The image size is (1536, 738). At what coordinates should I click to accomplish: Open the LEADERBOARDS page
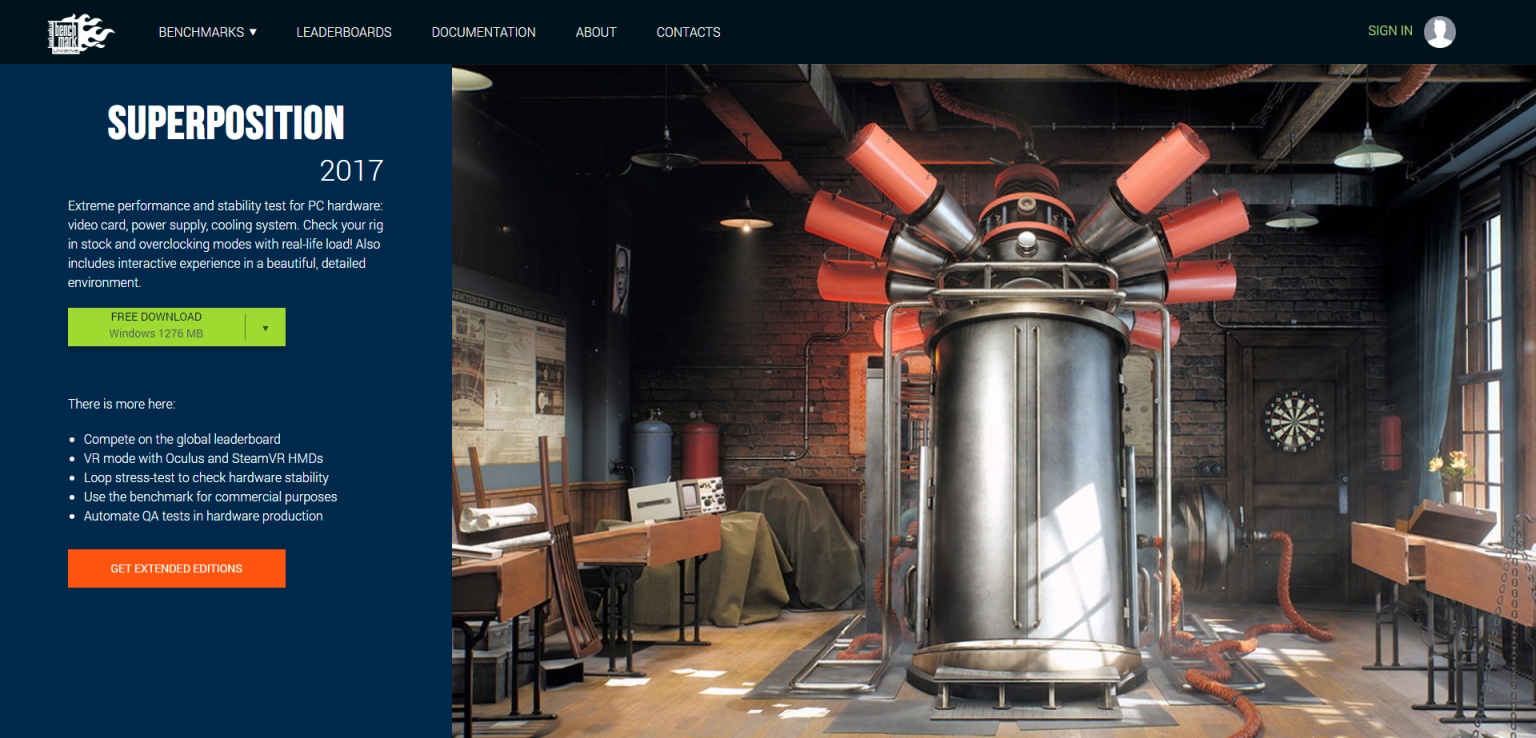(344, 32)
